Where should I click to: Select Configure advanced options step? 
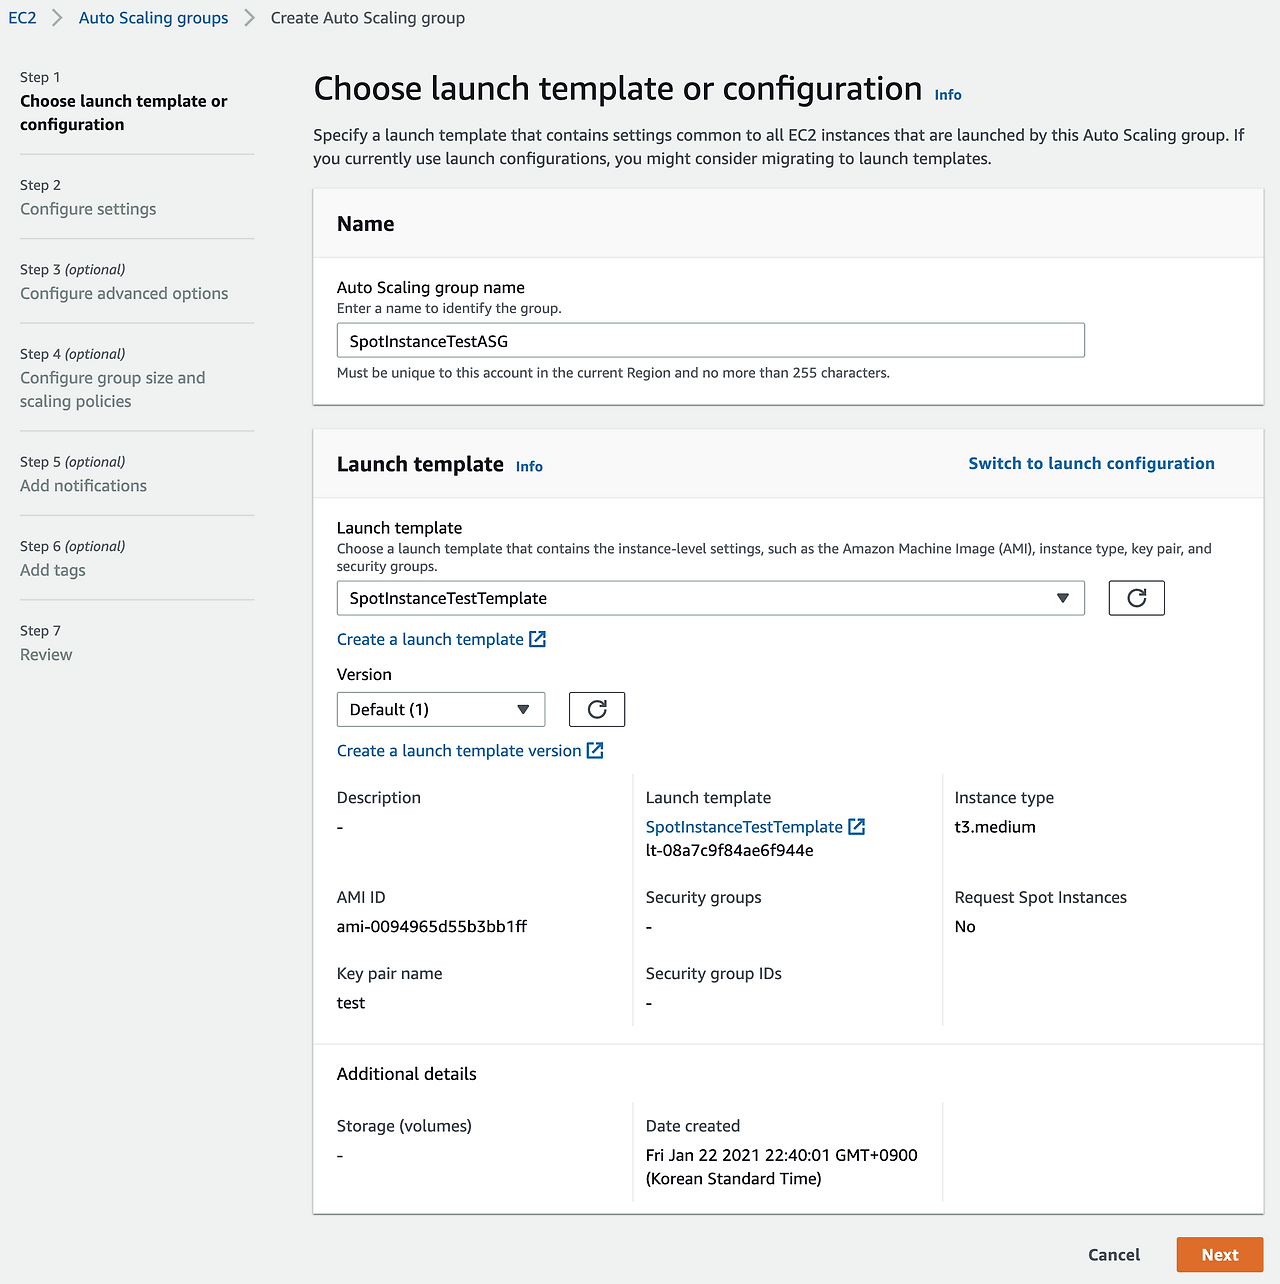tap(124, 293)
